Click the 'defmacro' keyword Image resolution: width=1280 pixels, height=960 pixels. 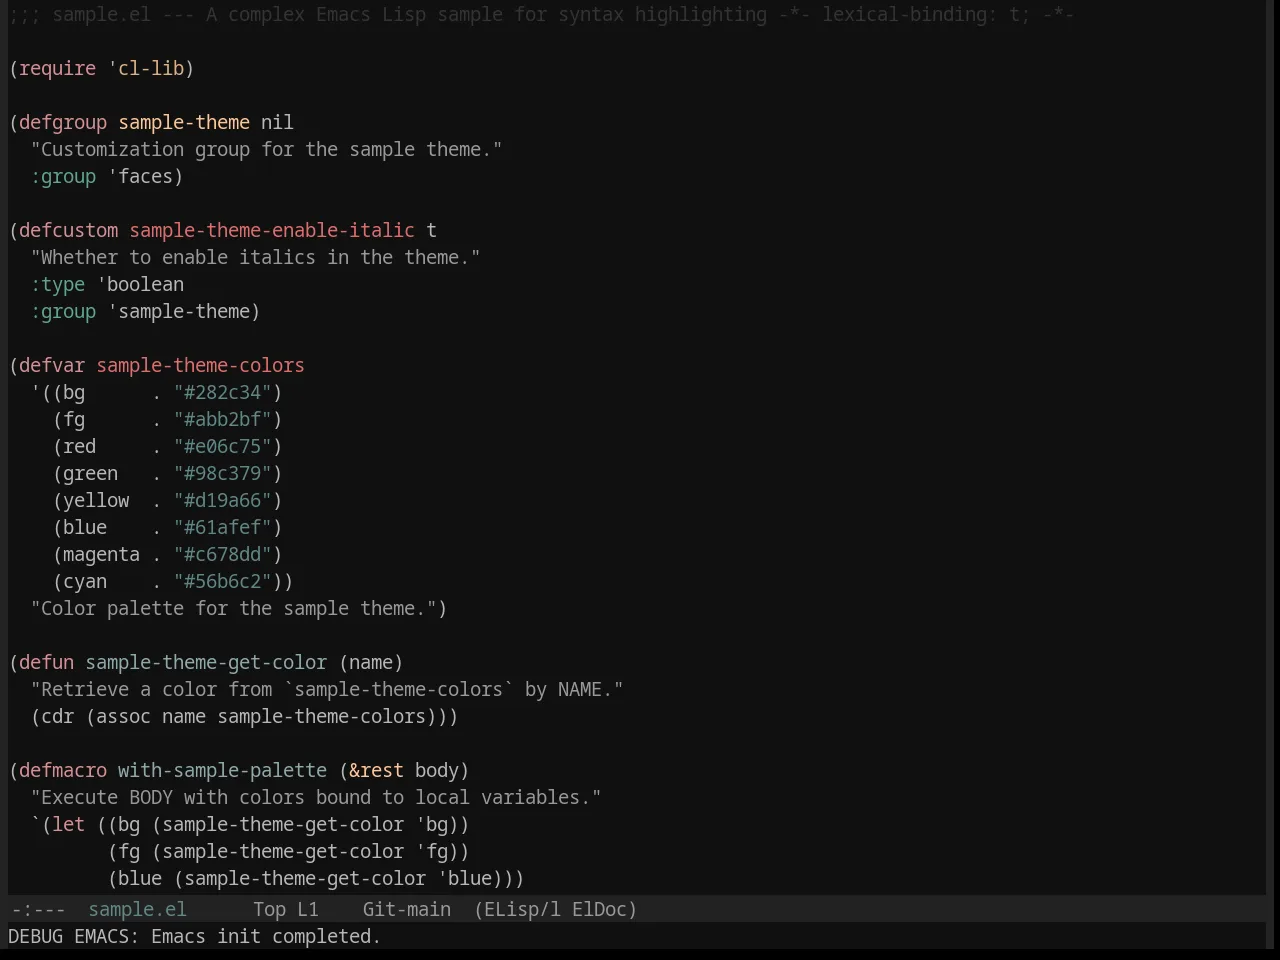[63, 770]
